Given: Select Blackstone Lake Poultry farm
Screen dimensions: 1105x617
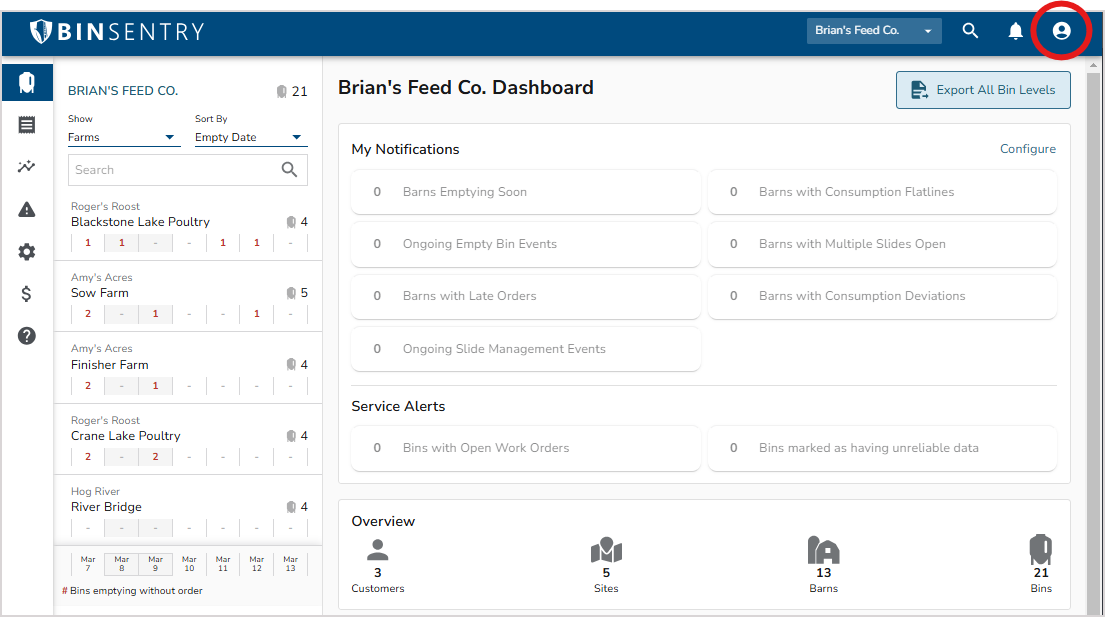Looking at the screenshot, I should pyautogui.click(x=140, y=222).
